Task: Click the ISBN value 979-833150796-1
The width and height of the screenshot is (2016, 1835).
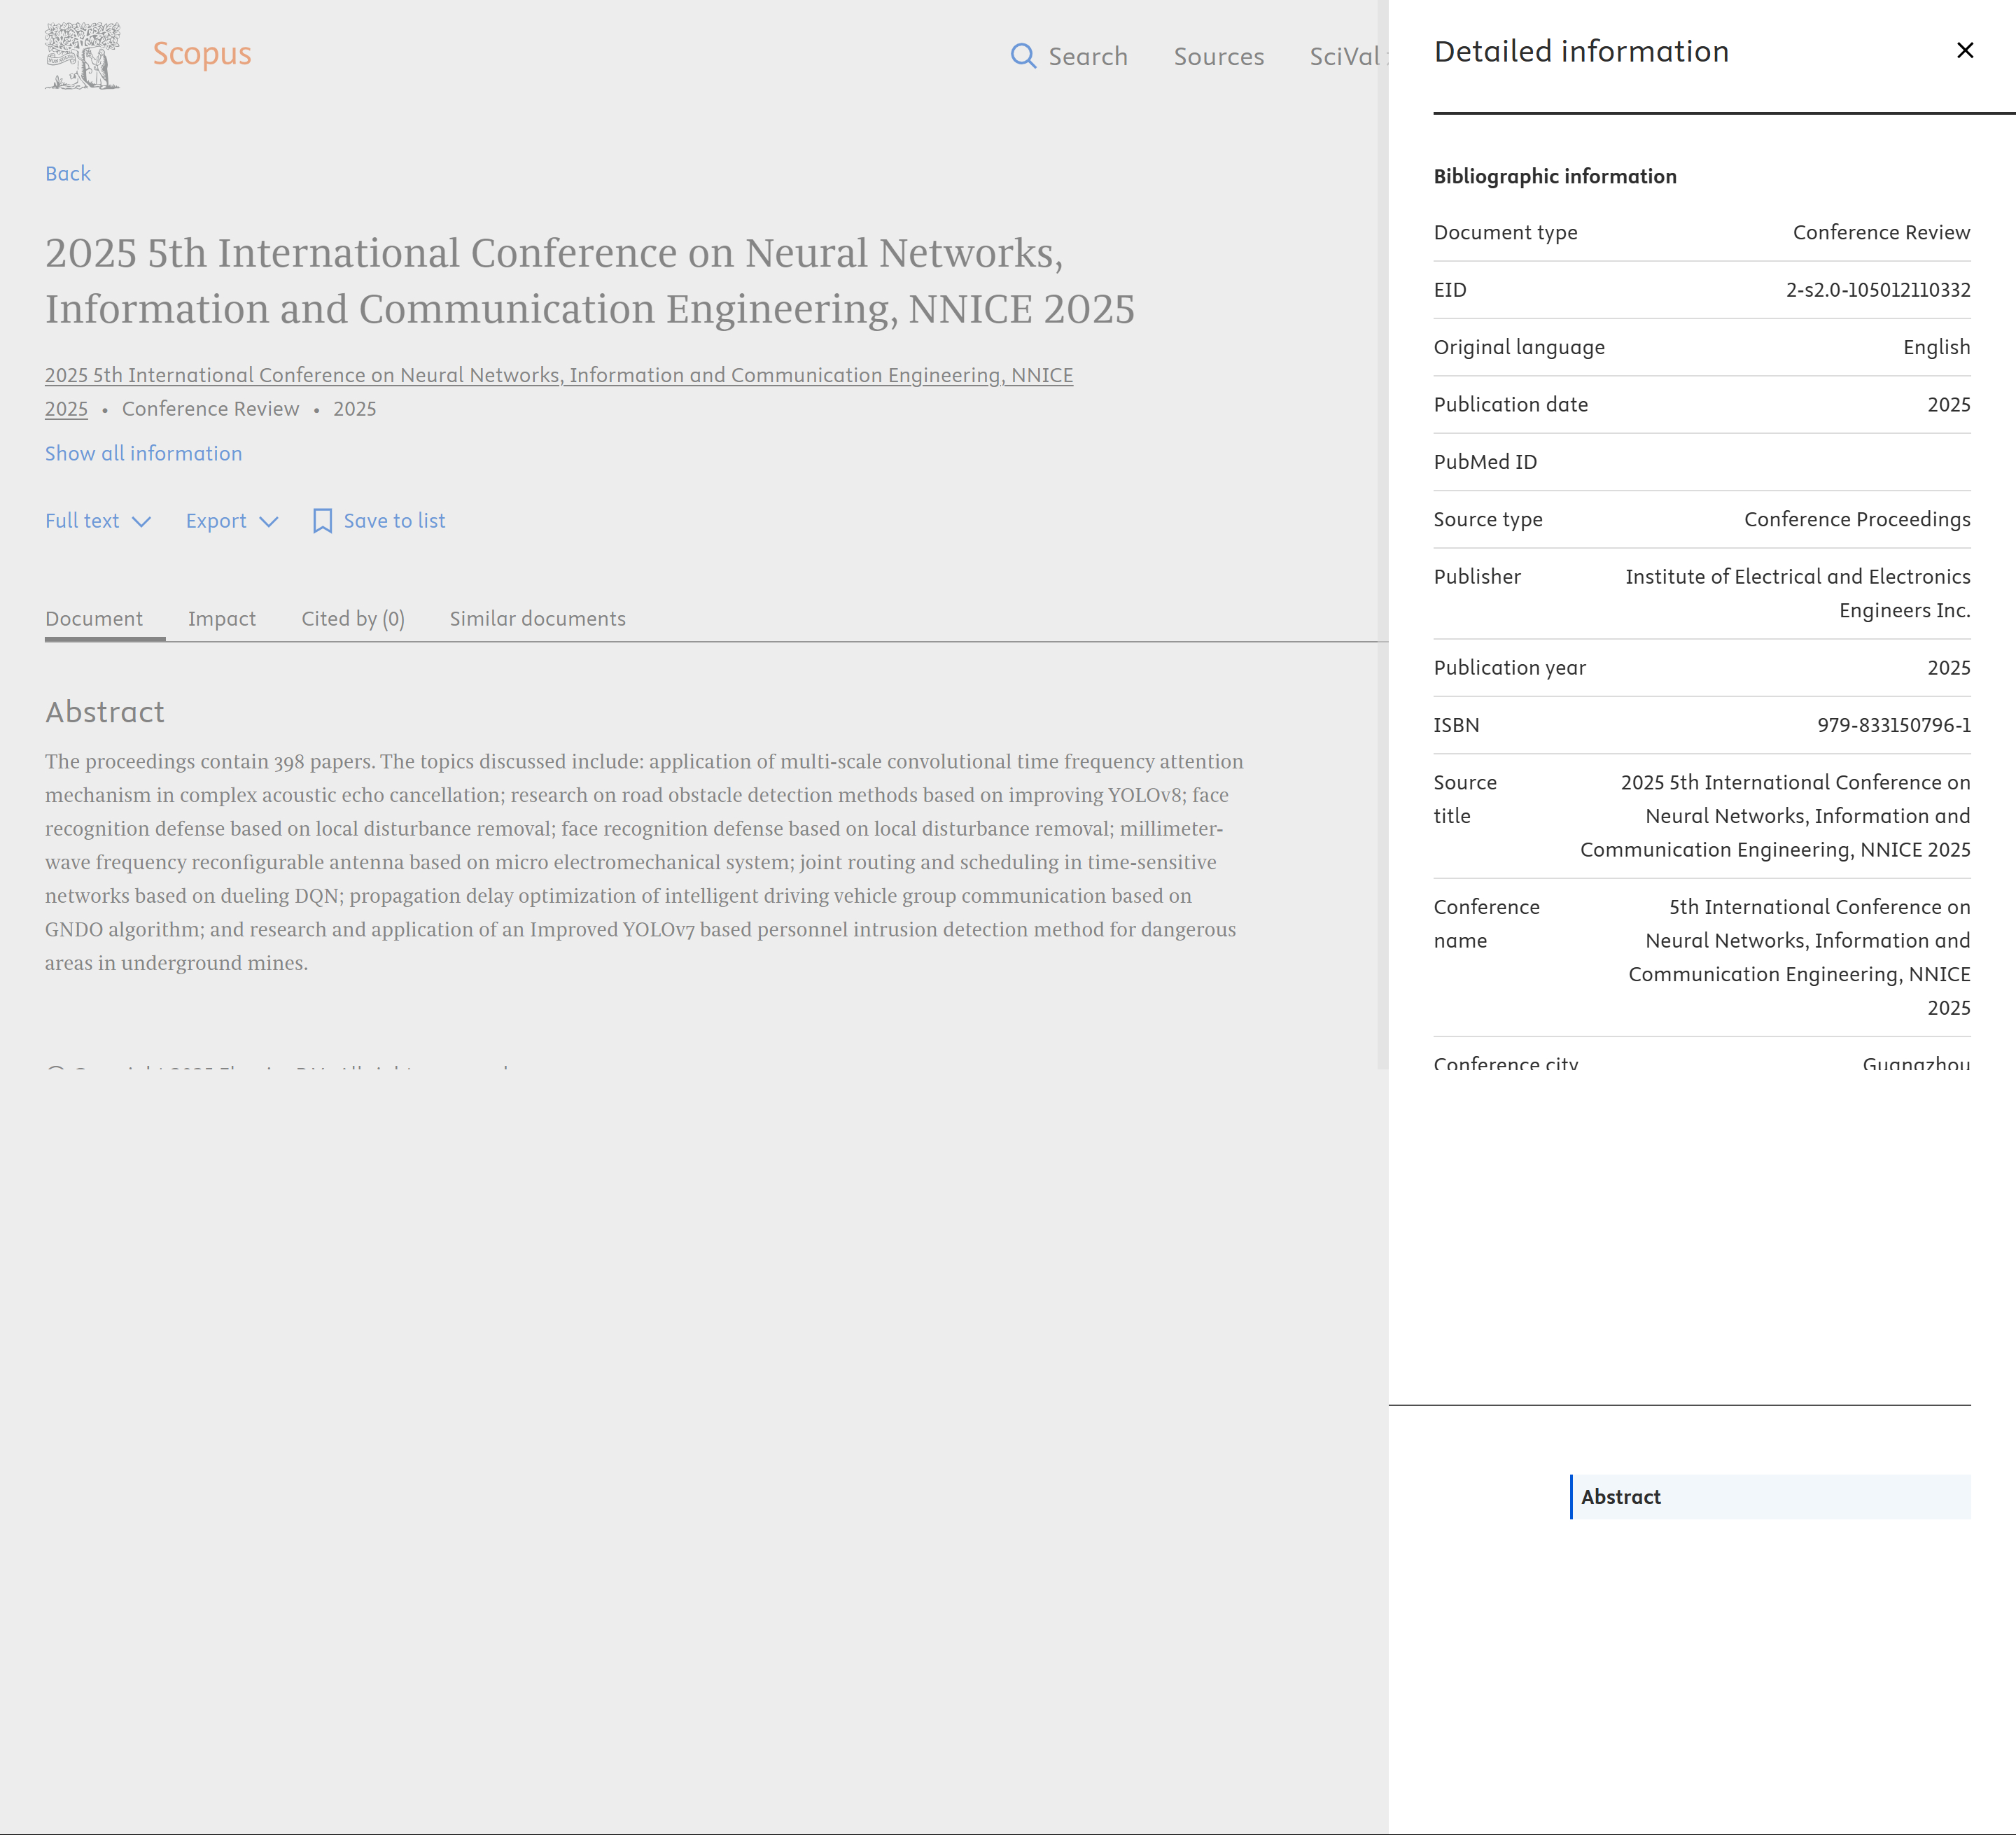Action: 1894,725
